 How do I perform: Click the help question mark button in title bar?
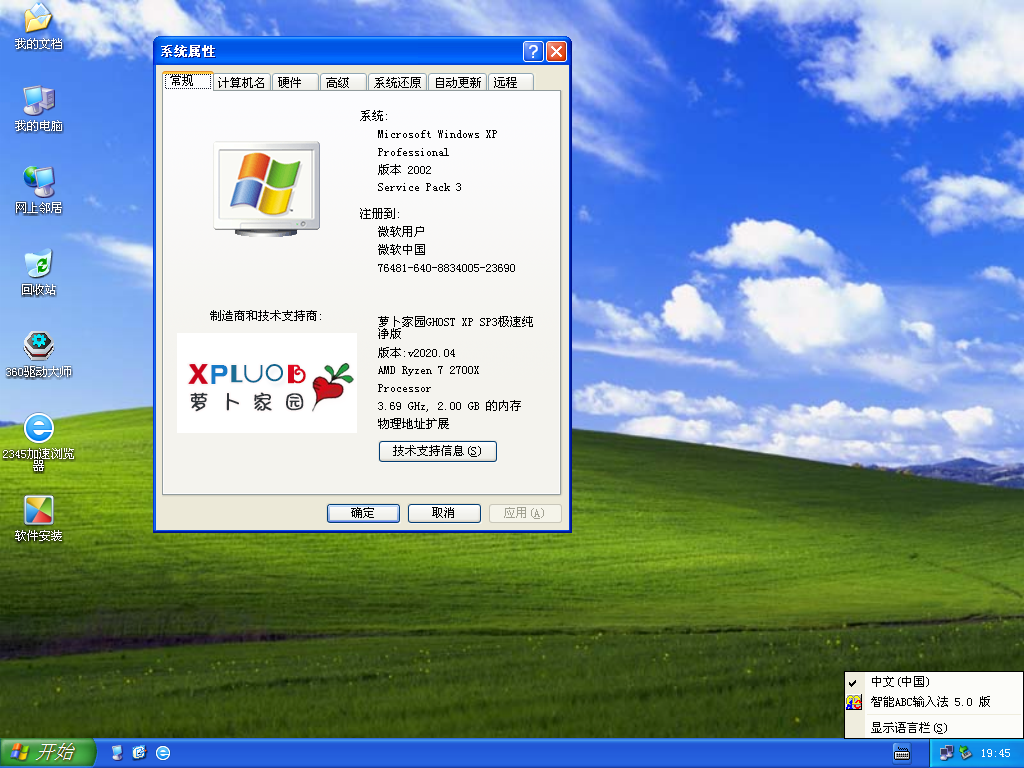pyautogui.click(x=533, y=52)
